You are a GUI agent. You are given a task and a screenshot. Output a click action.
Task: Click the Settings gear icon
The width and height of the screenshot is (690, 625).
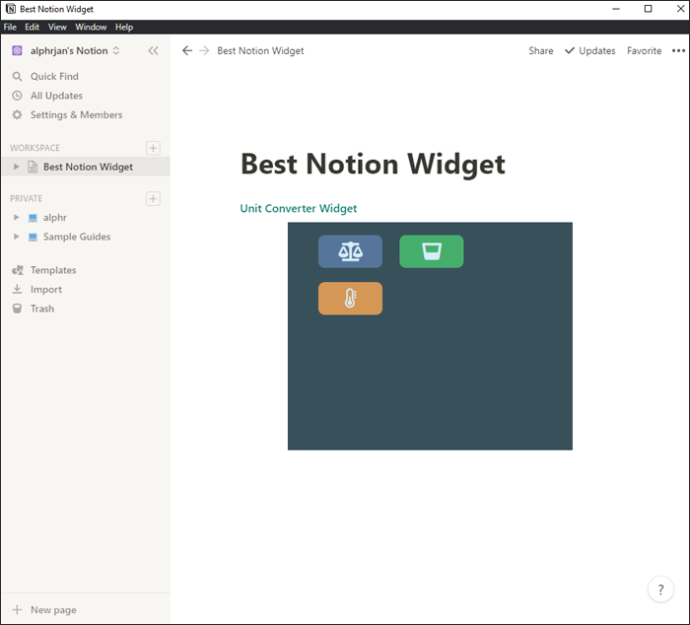17,115
